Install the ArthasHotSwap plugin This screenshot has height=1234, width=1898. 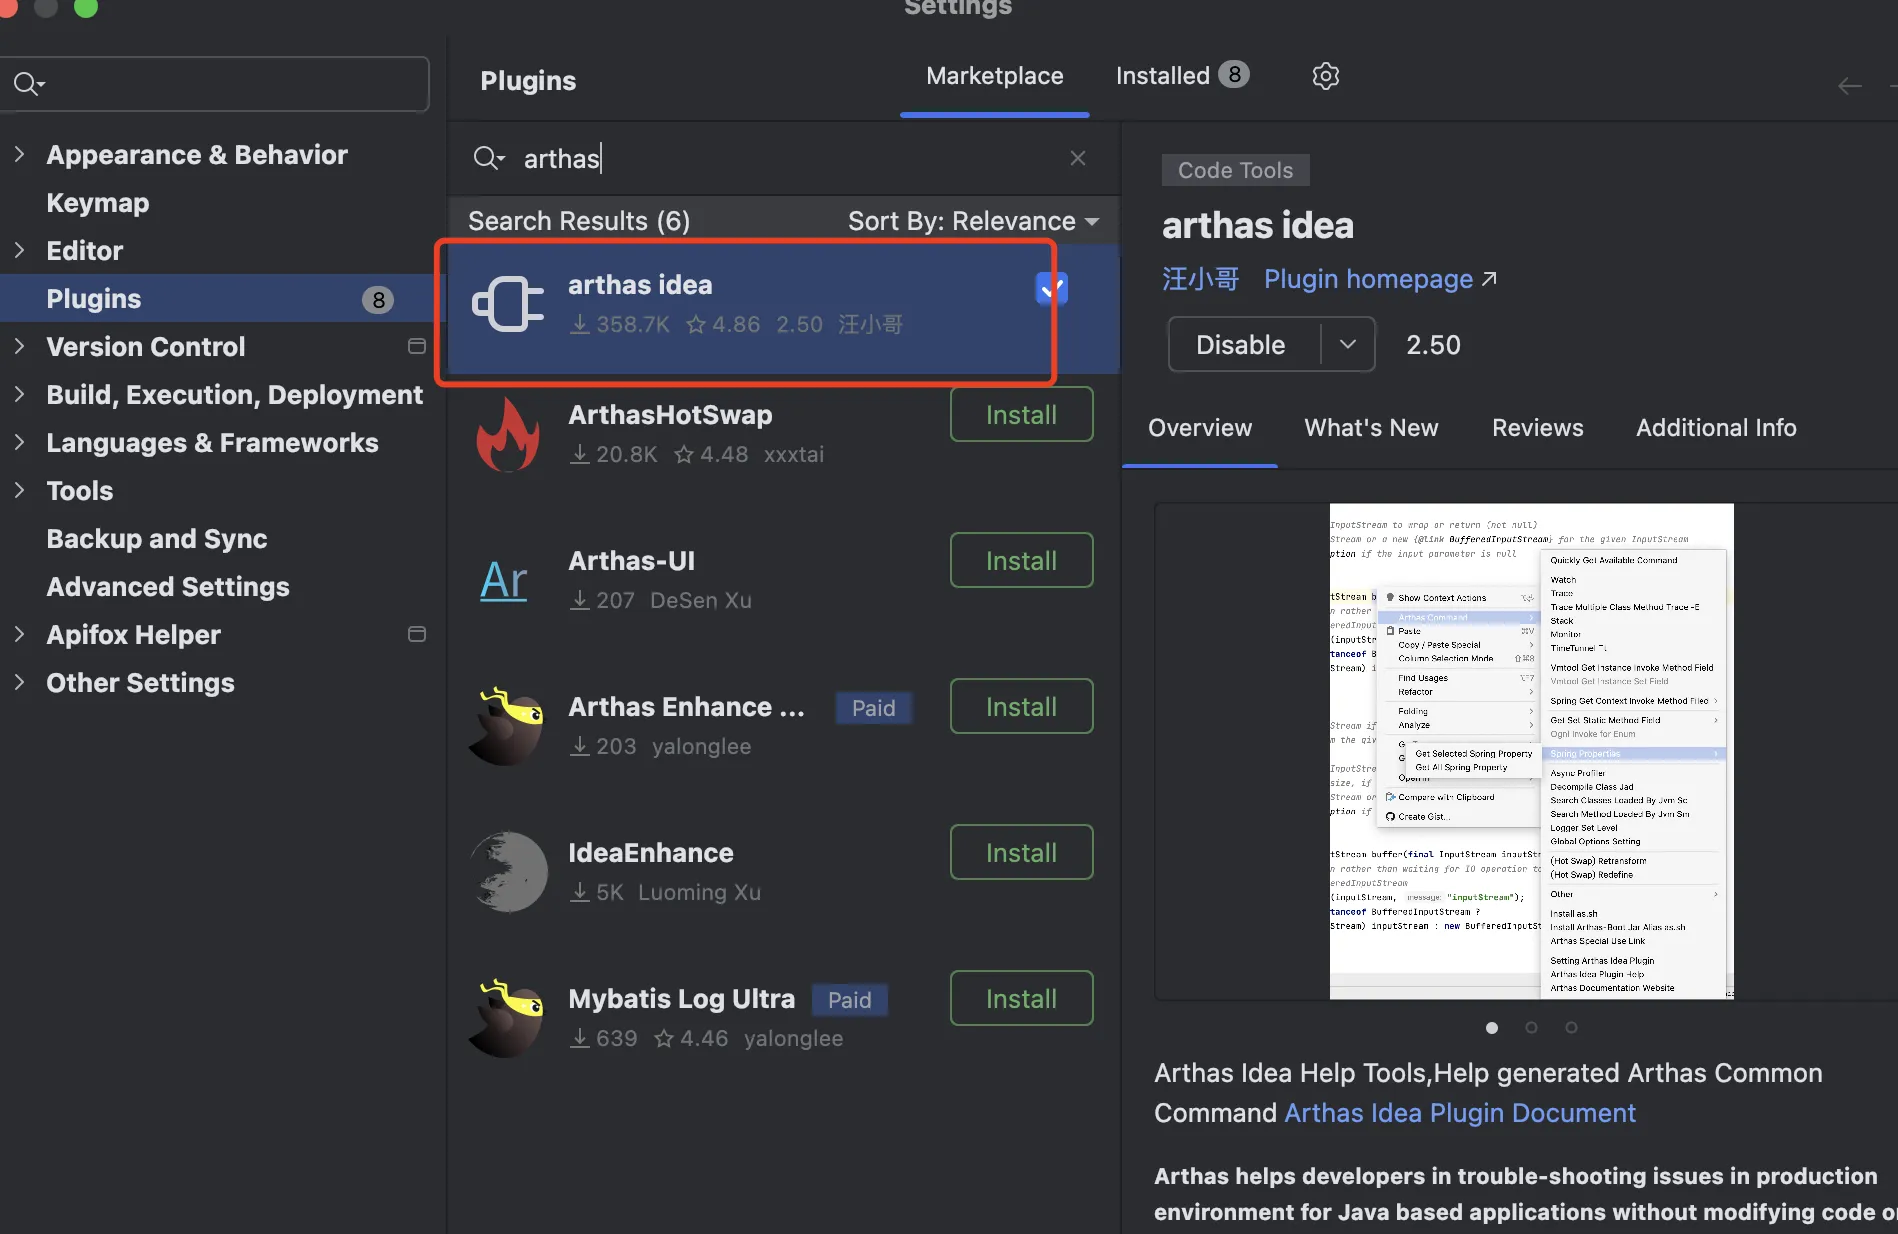coord(1021,414)
